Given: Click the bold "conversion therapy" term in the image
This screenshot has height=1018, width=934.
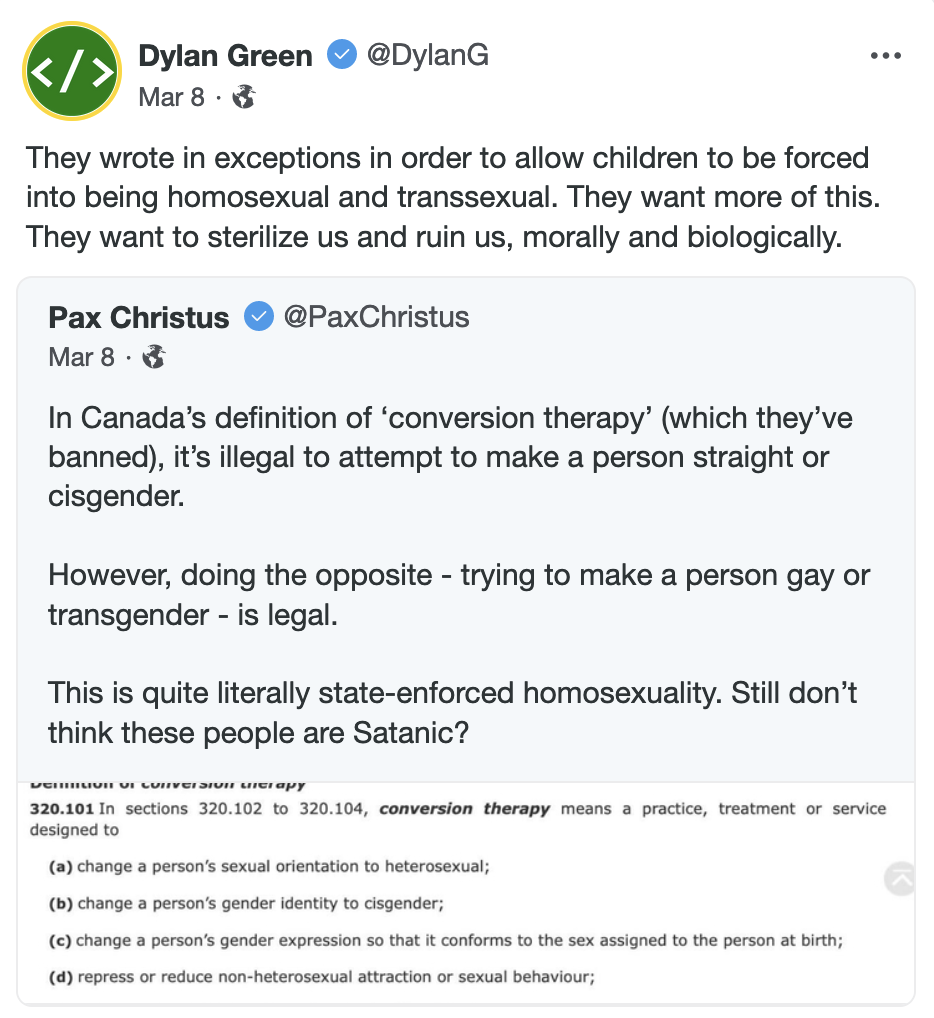Looking at the screenshot, I should tap(464, 809).
